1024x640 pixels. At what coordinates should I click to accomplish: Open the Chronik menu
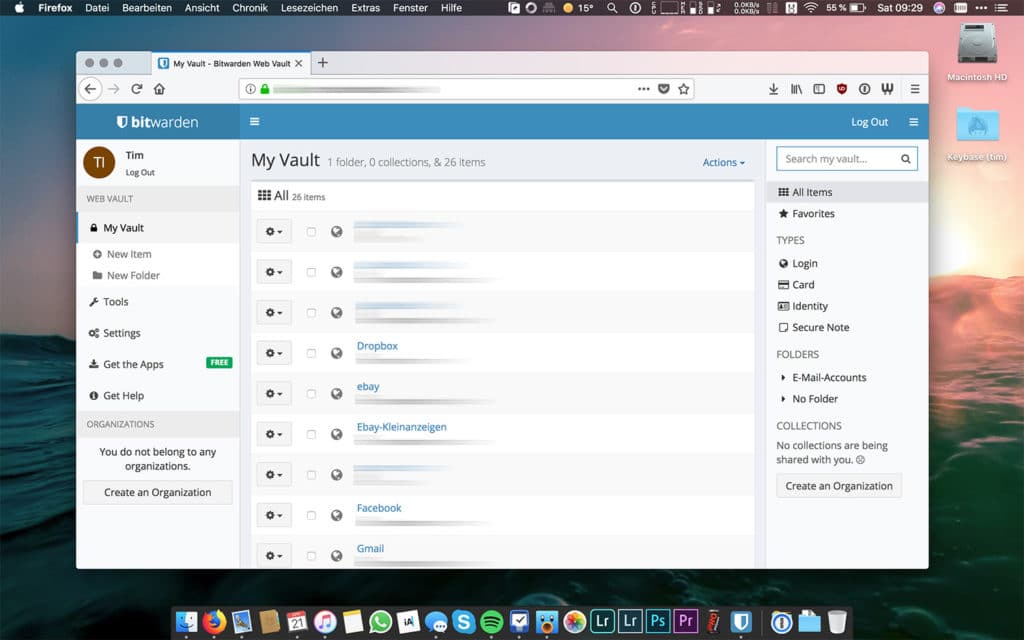[250, 8]
